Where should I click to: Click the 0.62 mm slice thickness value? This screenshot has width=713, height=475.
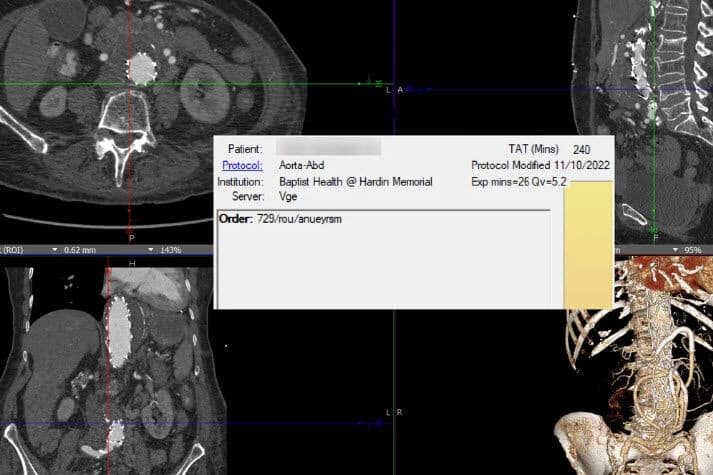pos(80,250)
